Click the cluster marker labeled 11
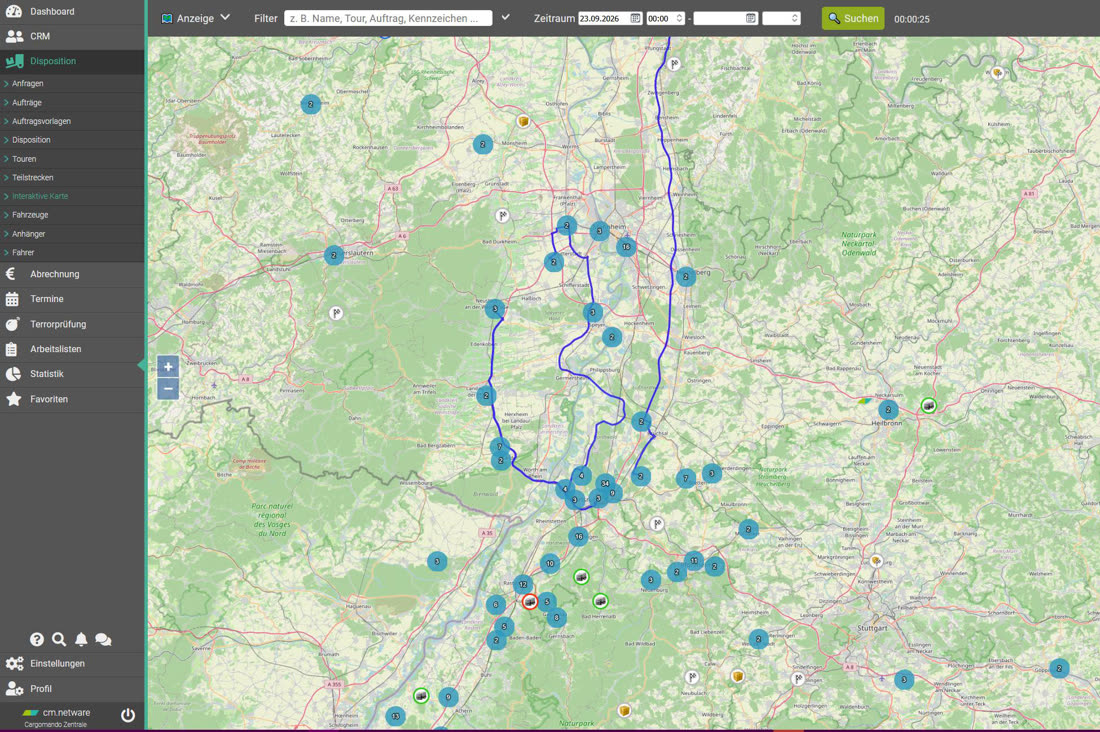Viewport: 1100px width, 732px height. point(694,560)
